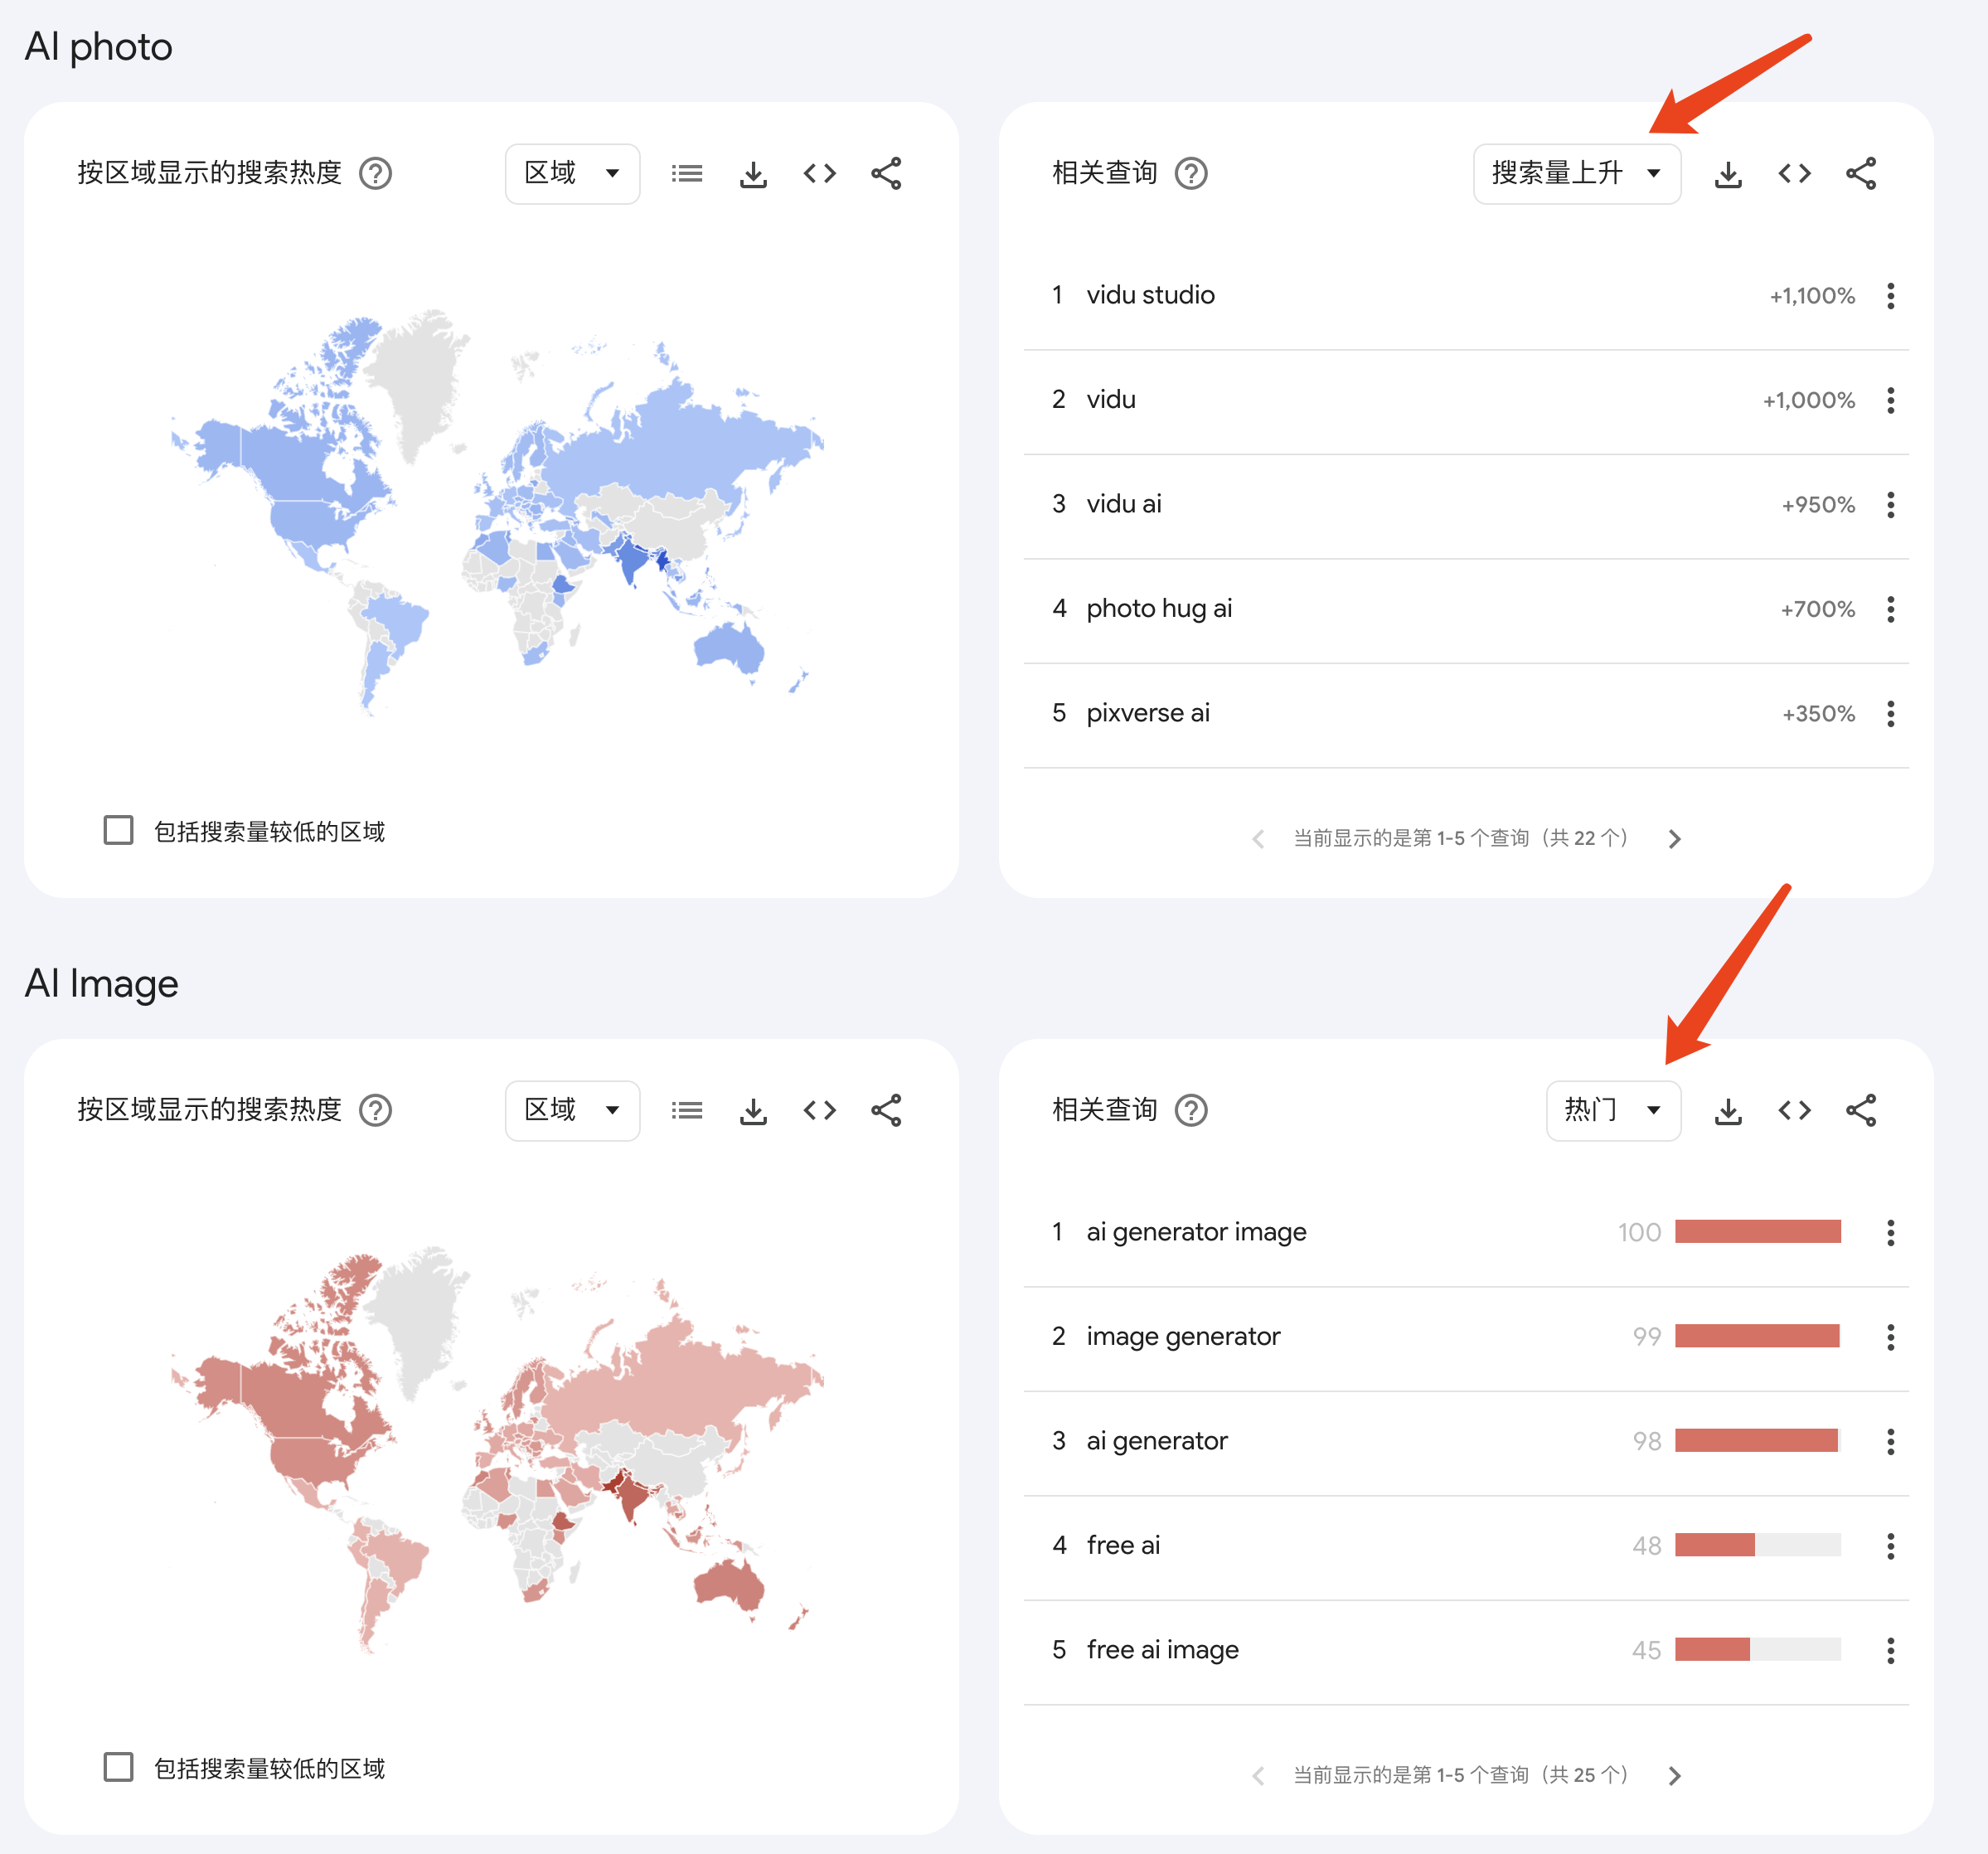The height and width of the screenshot is (1854, 1988).
Task: Enable low-volume regions checkbox under AI photo map
Action: (x=118, y=830)
